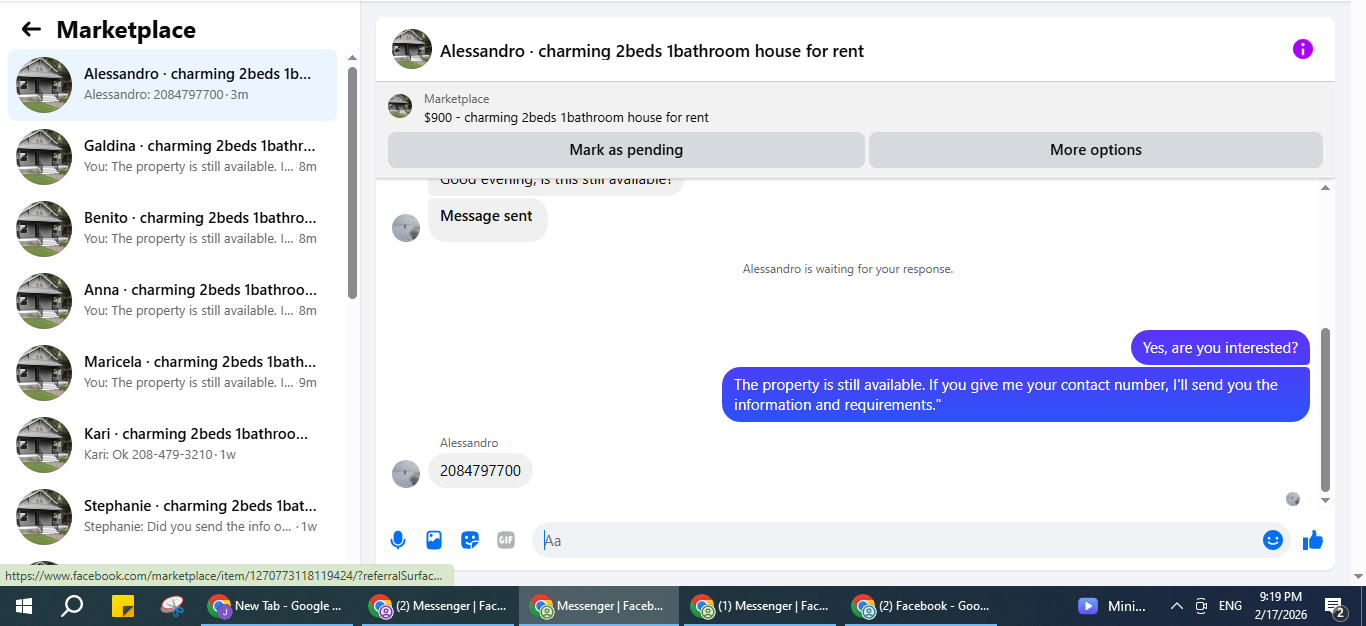Show hidden system tray icons chevron

1176,606
